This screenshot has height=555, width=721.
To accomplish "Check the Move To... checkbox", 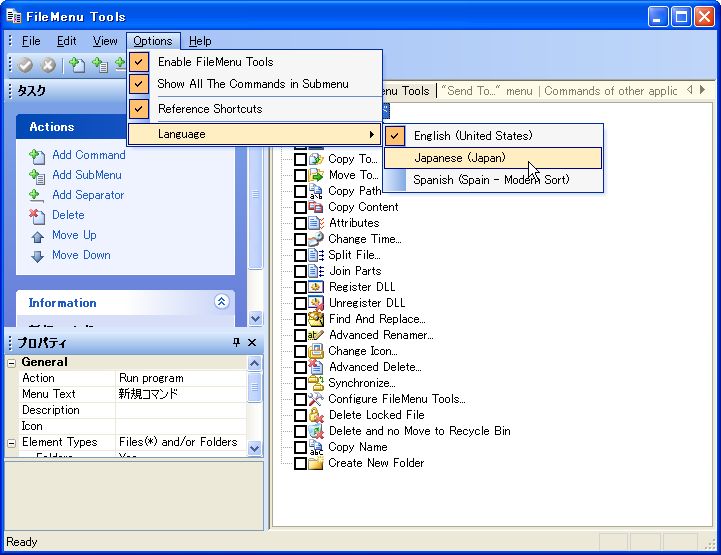I will 300,176.
